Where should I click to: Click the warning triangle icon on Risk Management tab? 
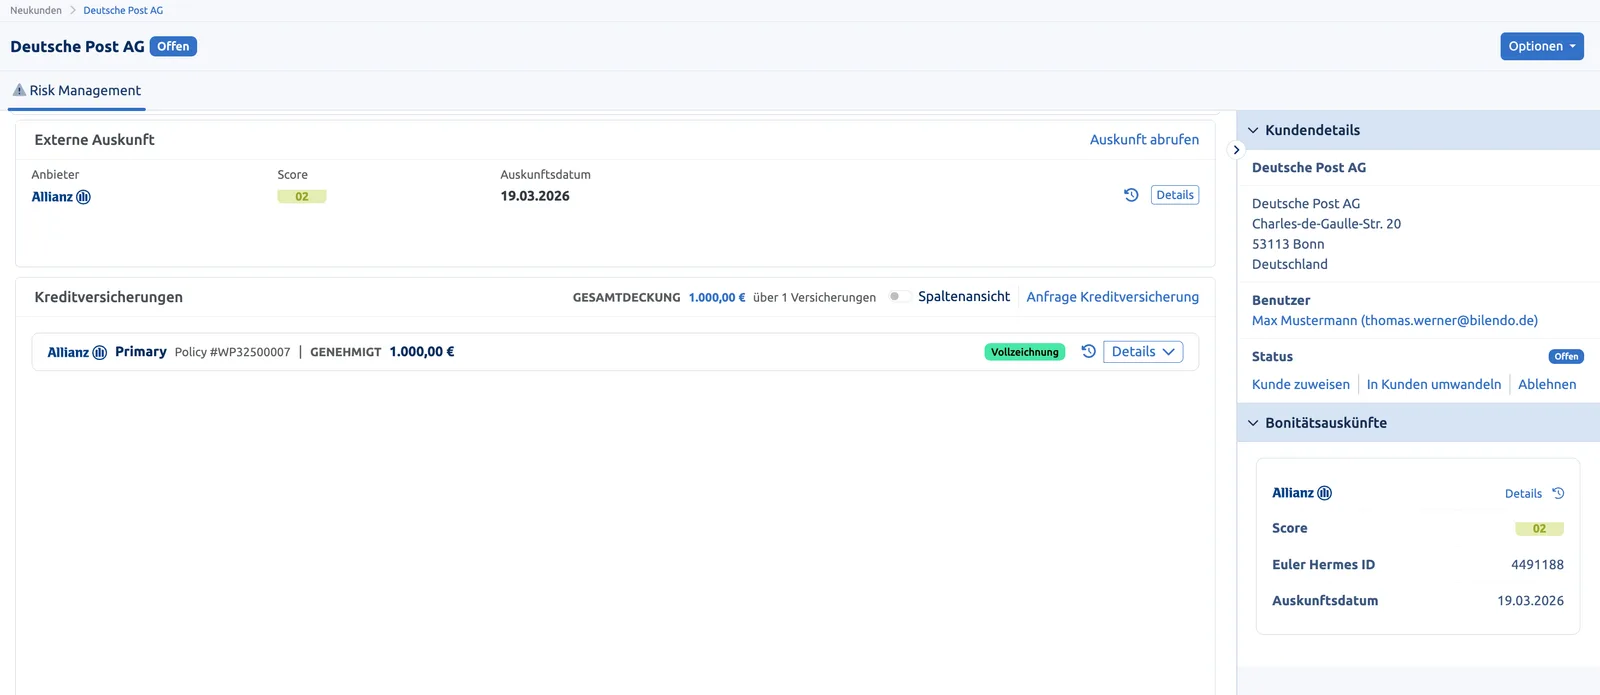(19, 90)
